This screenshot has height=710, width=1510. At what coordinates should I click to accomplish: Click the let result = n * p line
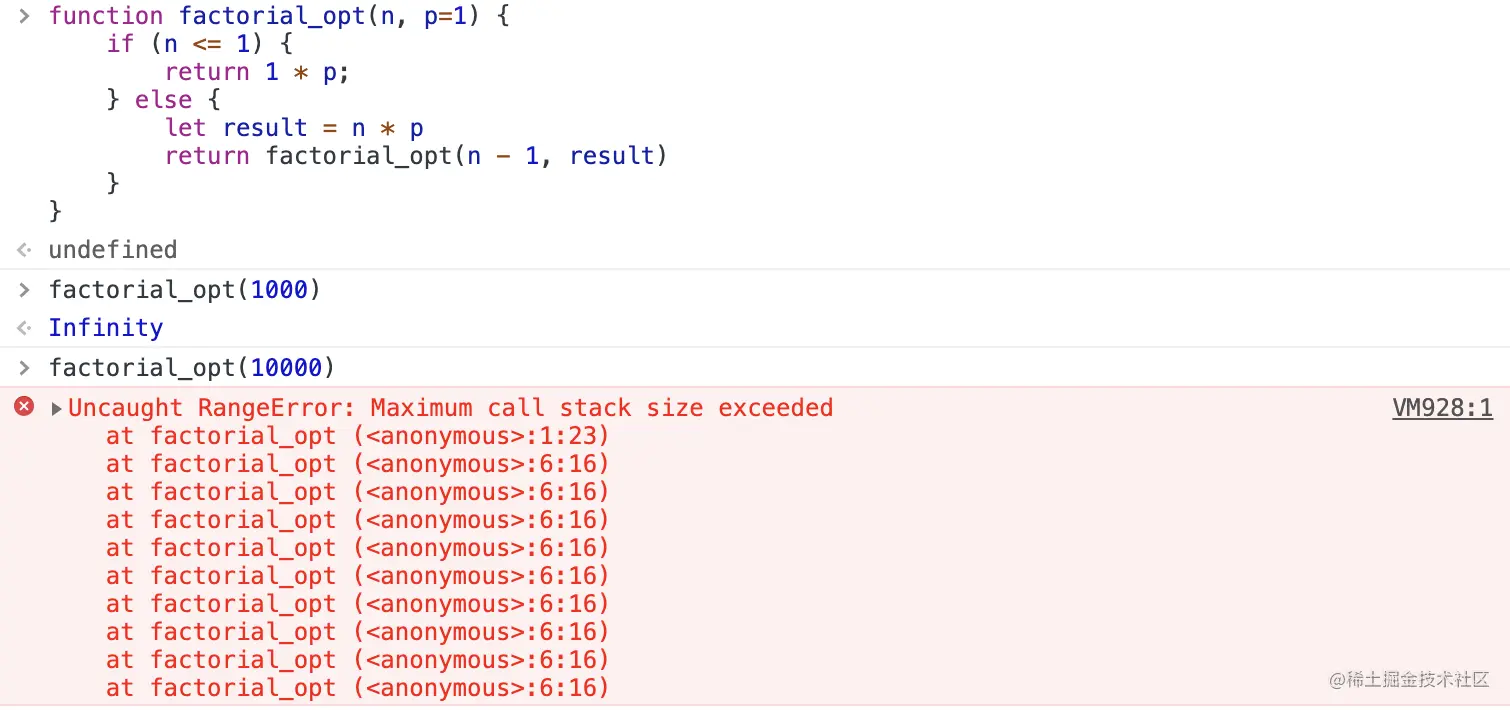pyautogui.click(x=294, y=128)
